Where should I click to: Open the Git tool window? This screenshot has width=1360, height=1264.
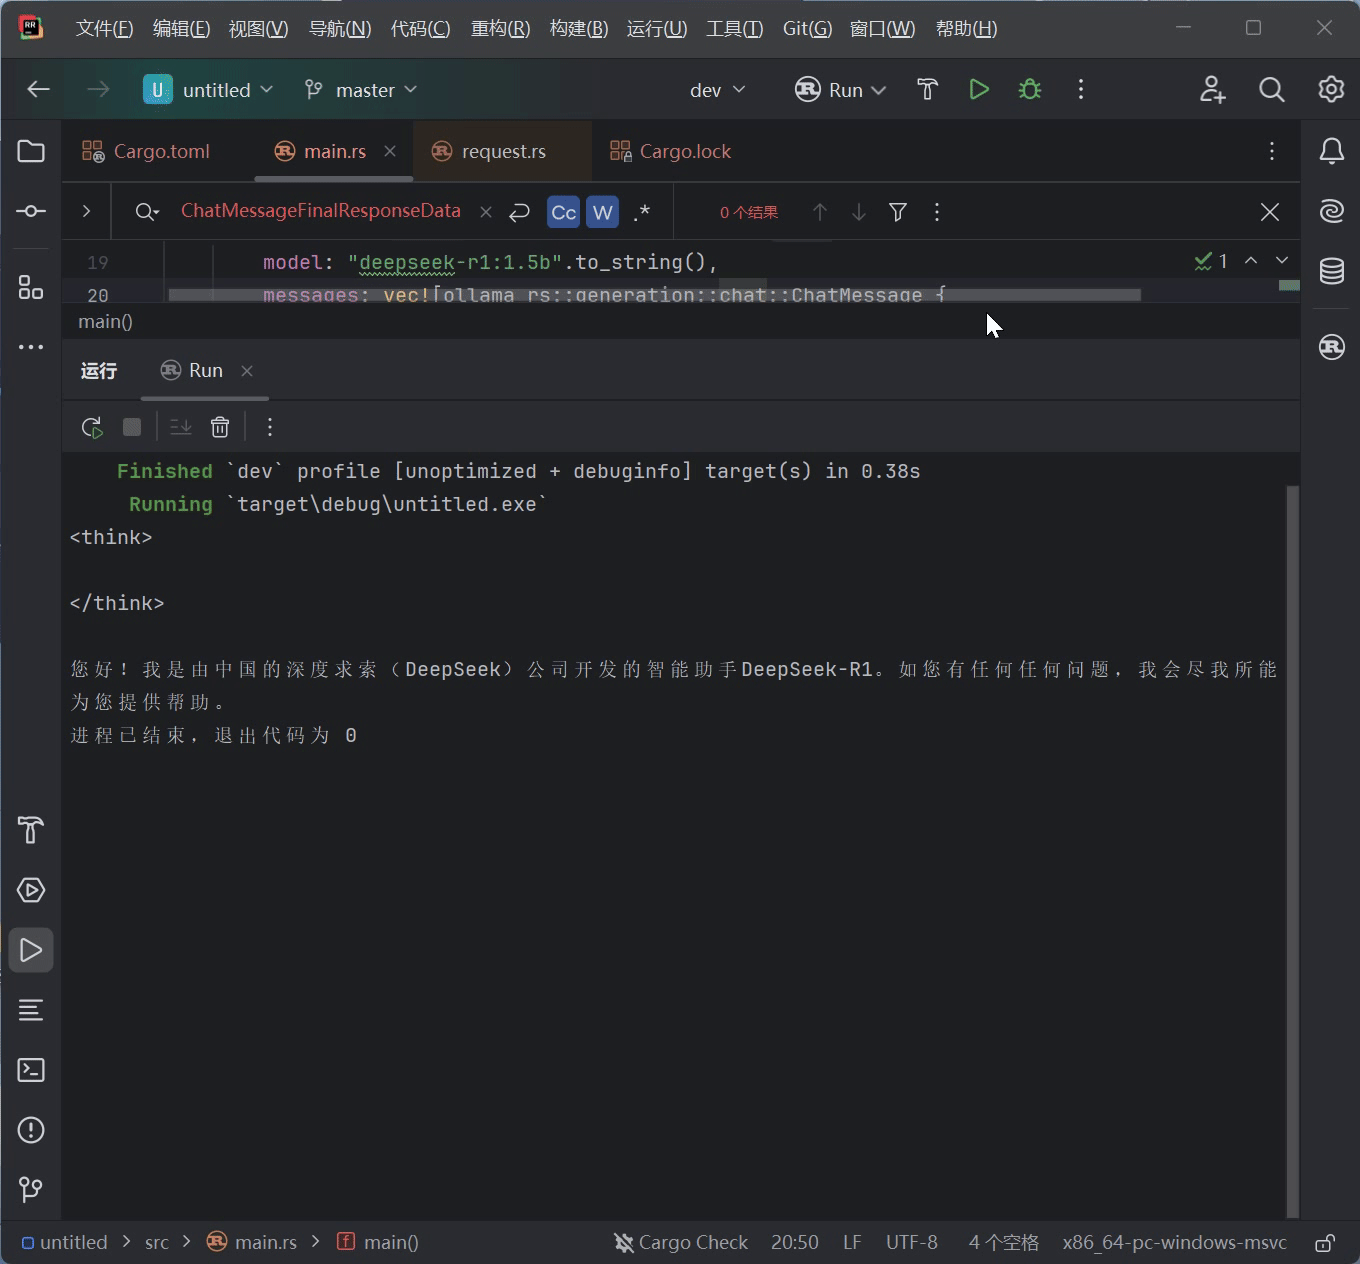pyautogui.click(x=31, y=1189)
